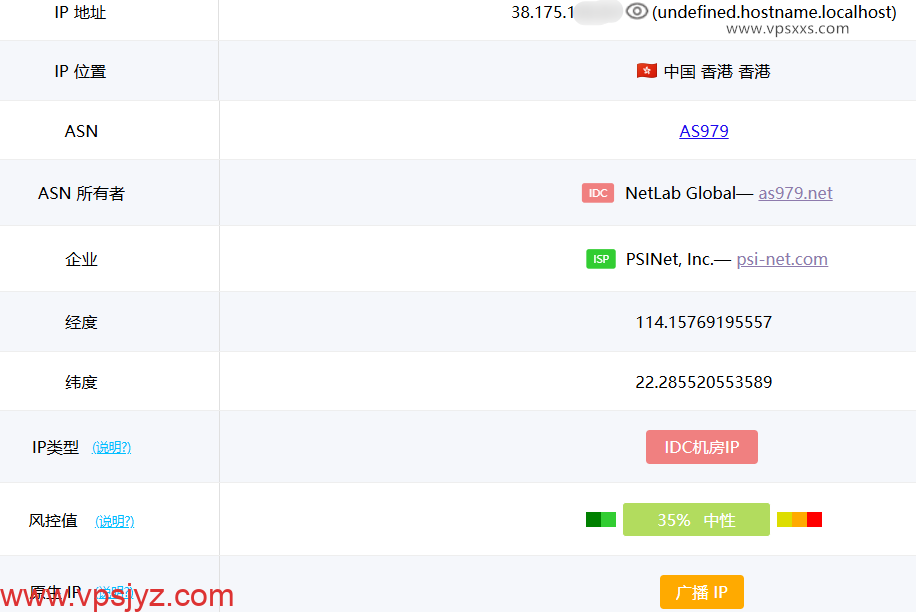Open the explanation link next to 风控值
The width and height of the screenshot is (916, 612).
pos(114,521)
